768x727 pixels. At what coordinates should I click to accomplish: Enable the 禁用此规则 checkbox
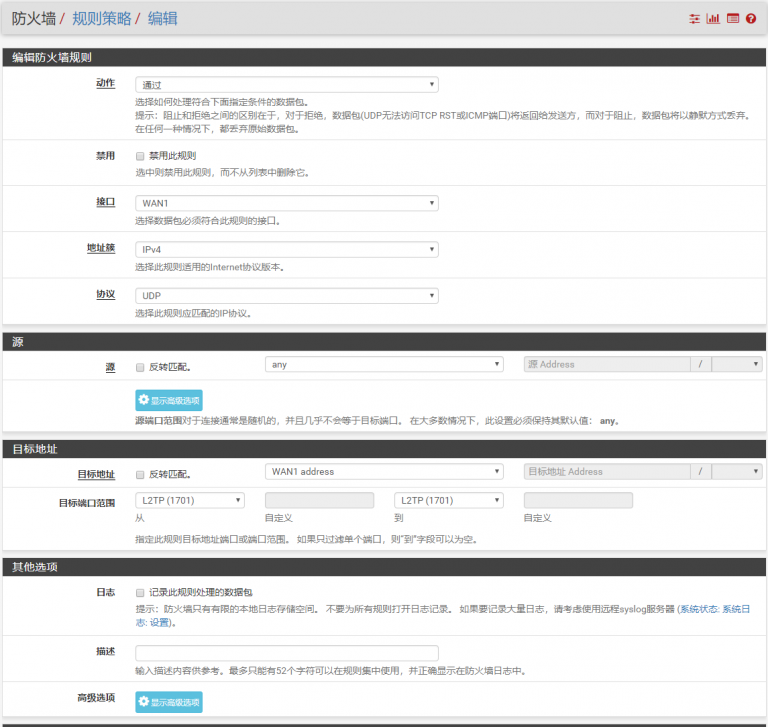140,156
